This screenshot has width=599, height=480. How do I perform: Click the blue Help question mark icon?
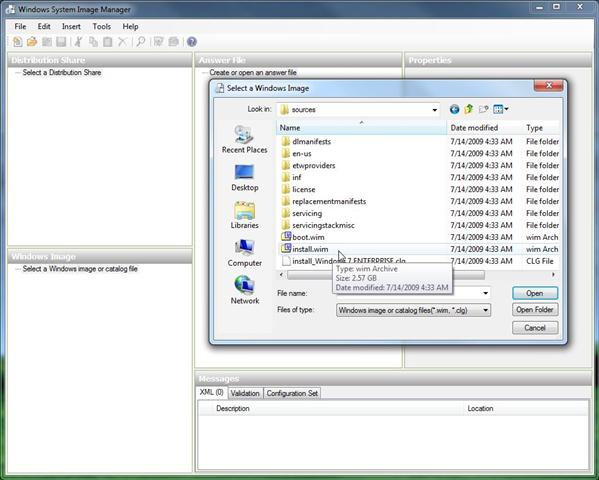[x=192, y=42]
